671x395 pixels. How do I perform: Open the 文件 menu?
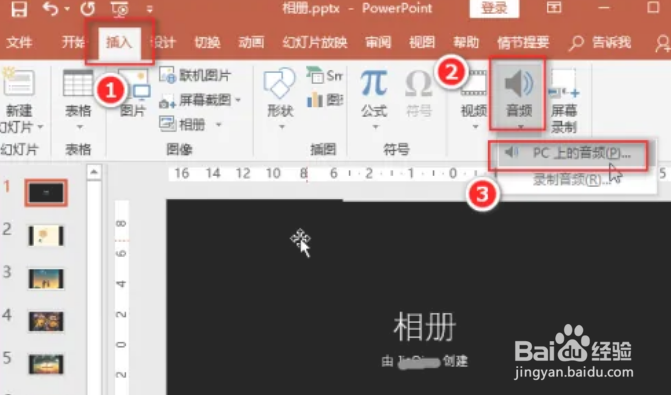point(20,42)
